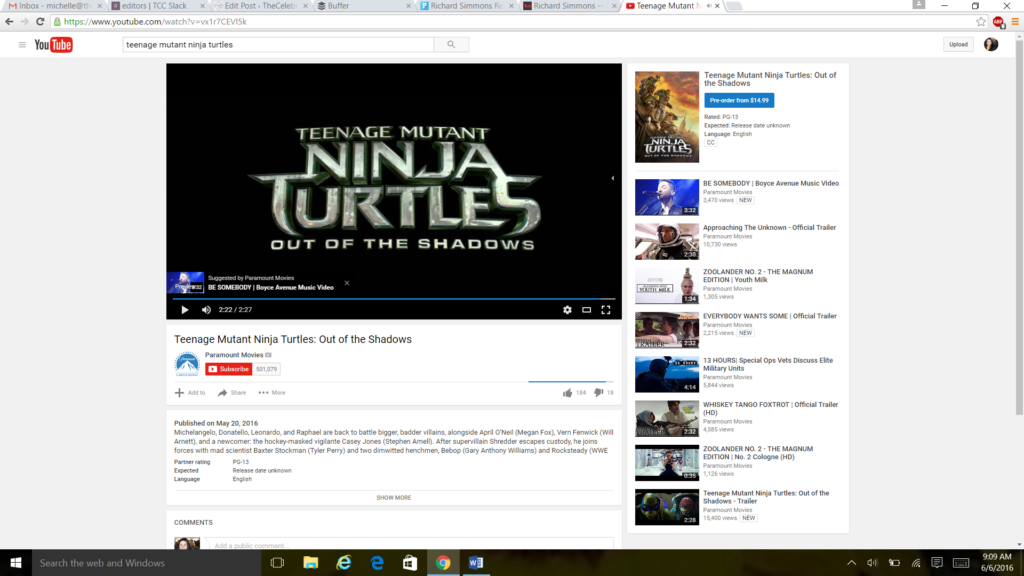Image resolution: width=1024 pixels, height=576 pixels.
Task: Open the More actions dropdown
Action: click(x=271, y=393)
